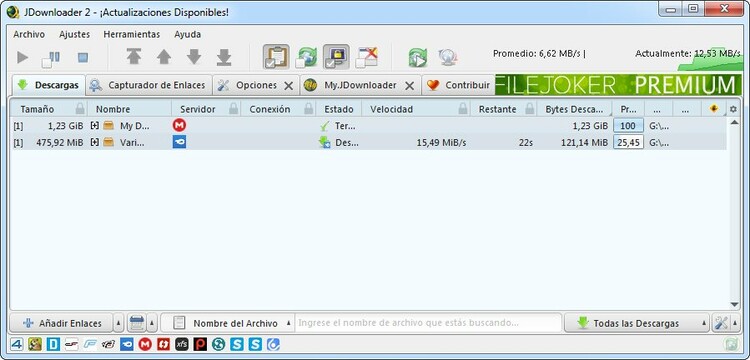Toggle lock on the Velocidad column
750x360 pixels.
coord(463,109)
